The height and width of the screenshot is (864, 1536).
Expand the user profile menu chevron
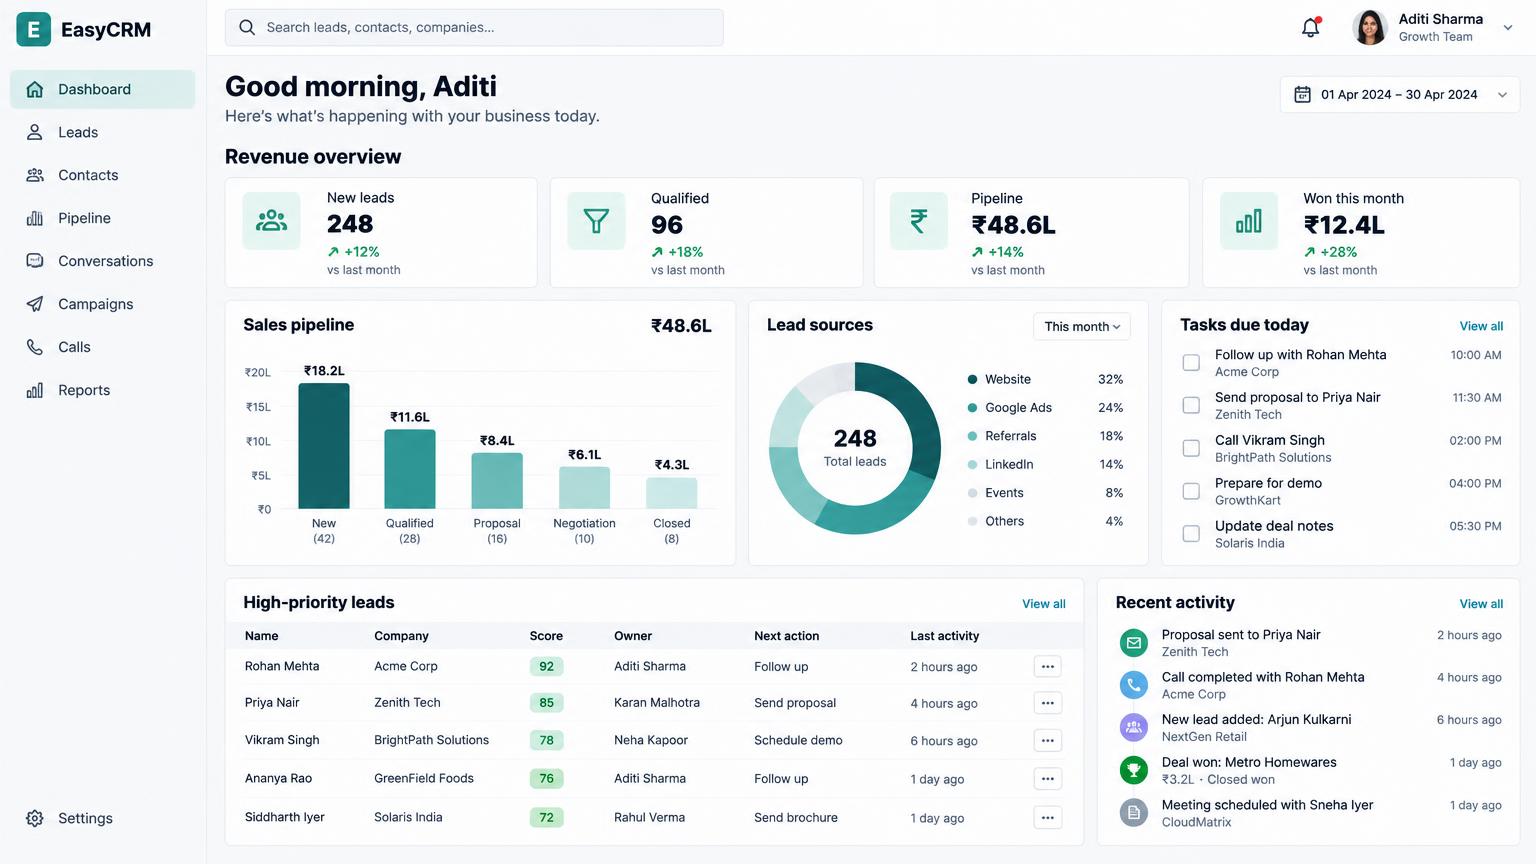(x=1508, y=28)
